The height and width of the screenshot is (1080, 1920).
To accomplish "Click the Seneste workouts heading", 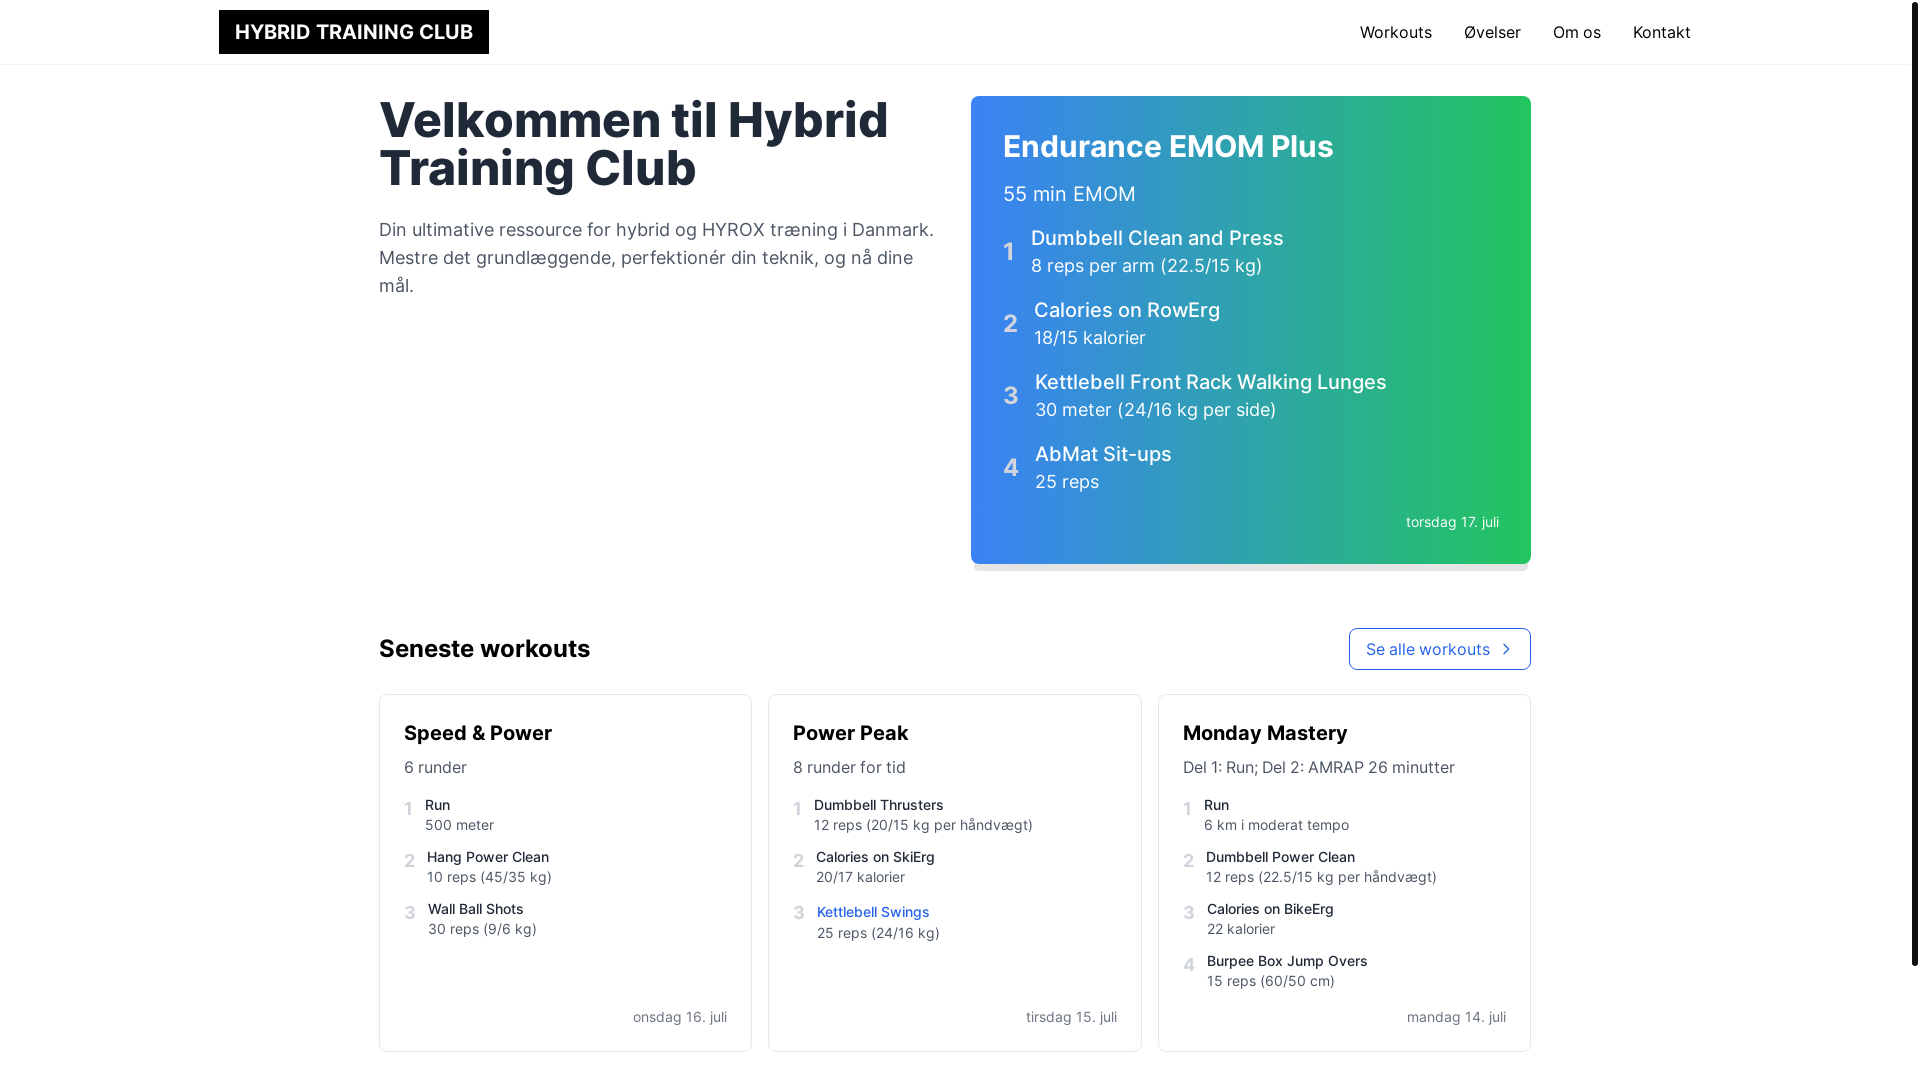I will (x=485, y=648).
